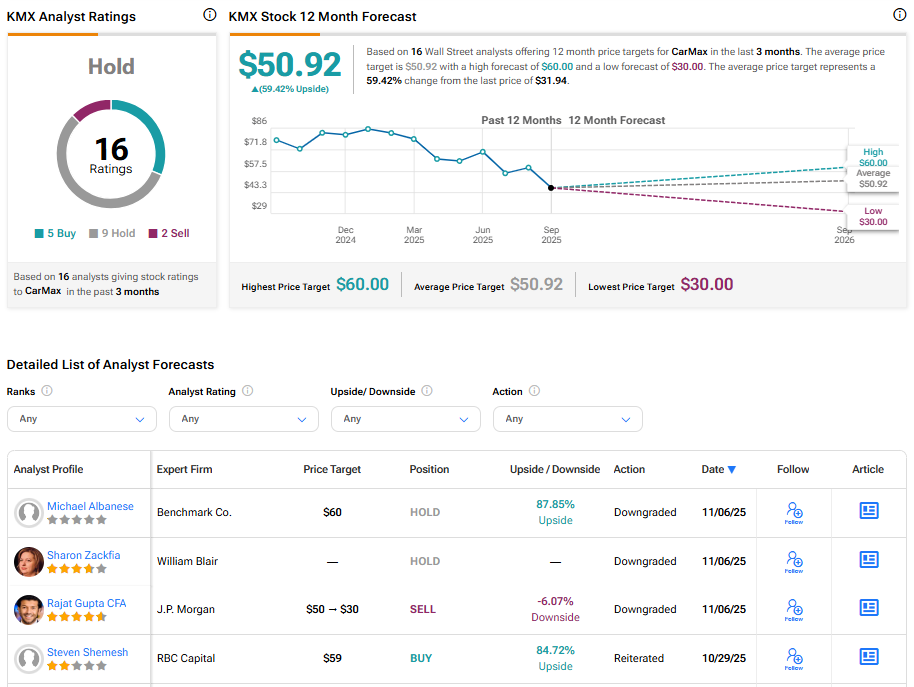Expand the Action filter dropdown

568,419
